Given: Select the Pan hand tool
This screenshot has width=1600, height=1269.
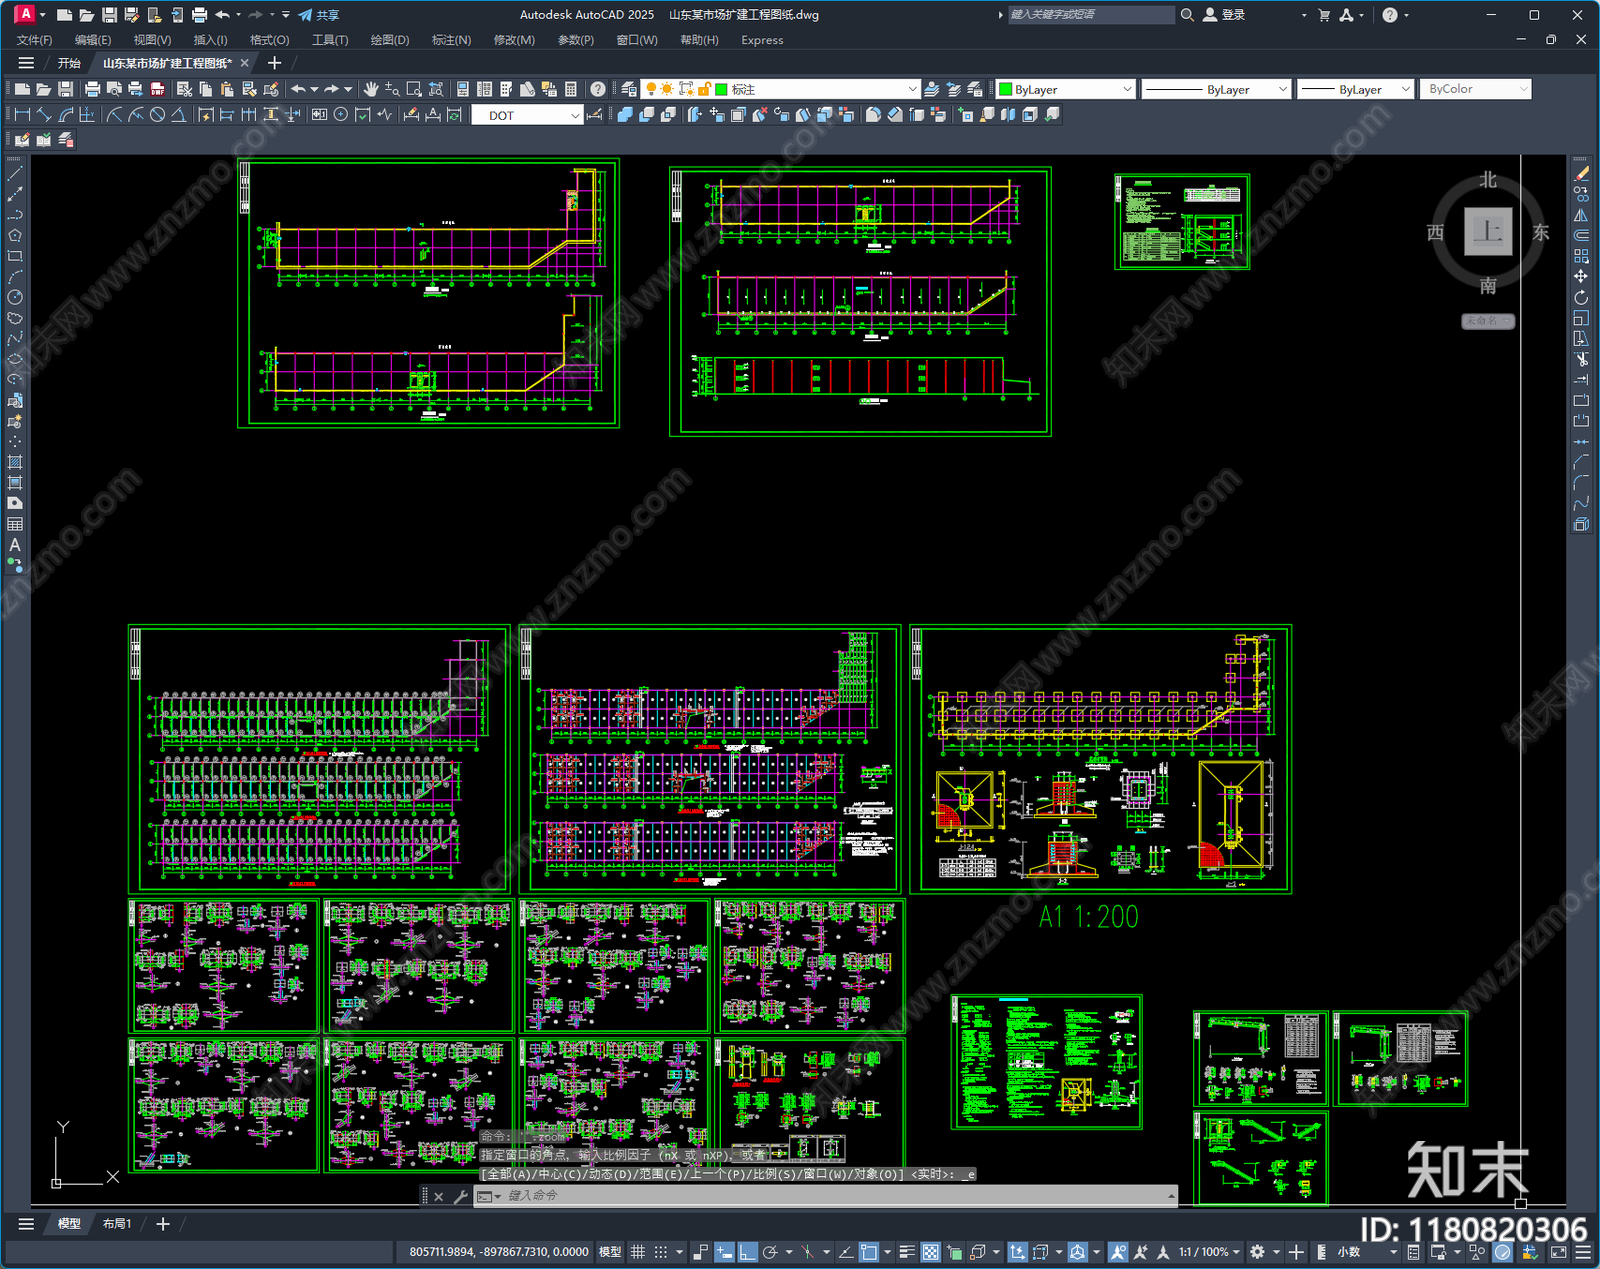Looking at the screenshot, I should pyautogui.click(x=371, y=89).
